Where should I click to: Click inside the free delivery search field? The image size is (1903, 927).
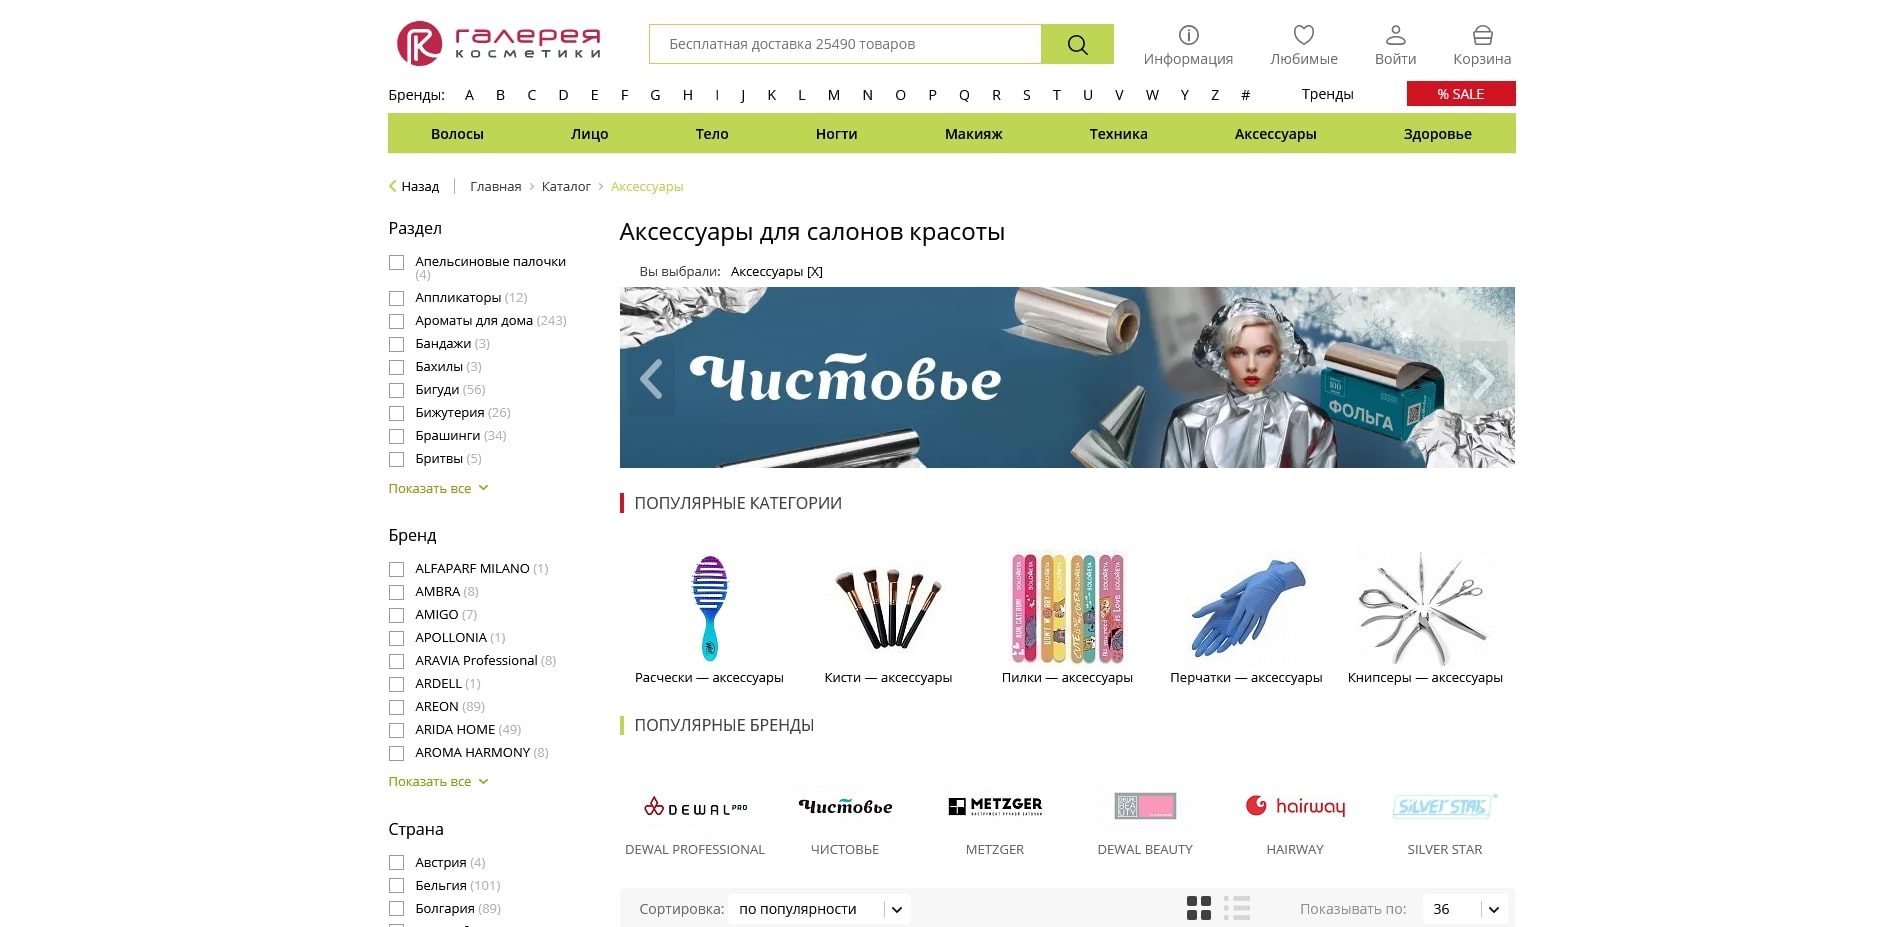pos(844,44)
